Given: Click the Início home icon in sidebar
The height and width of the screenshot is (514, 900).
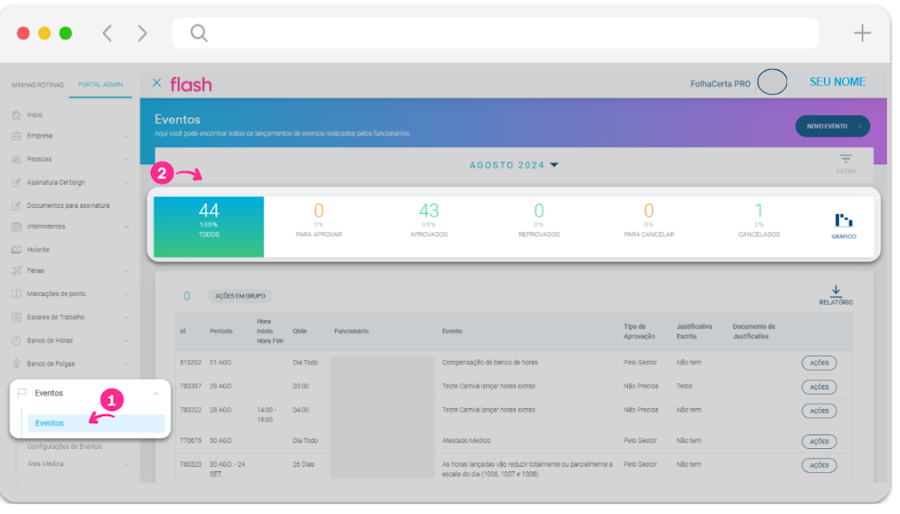Looking at the screenshot, I should [16, 115].
